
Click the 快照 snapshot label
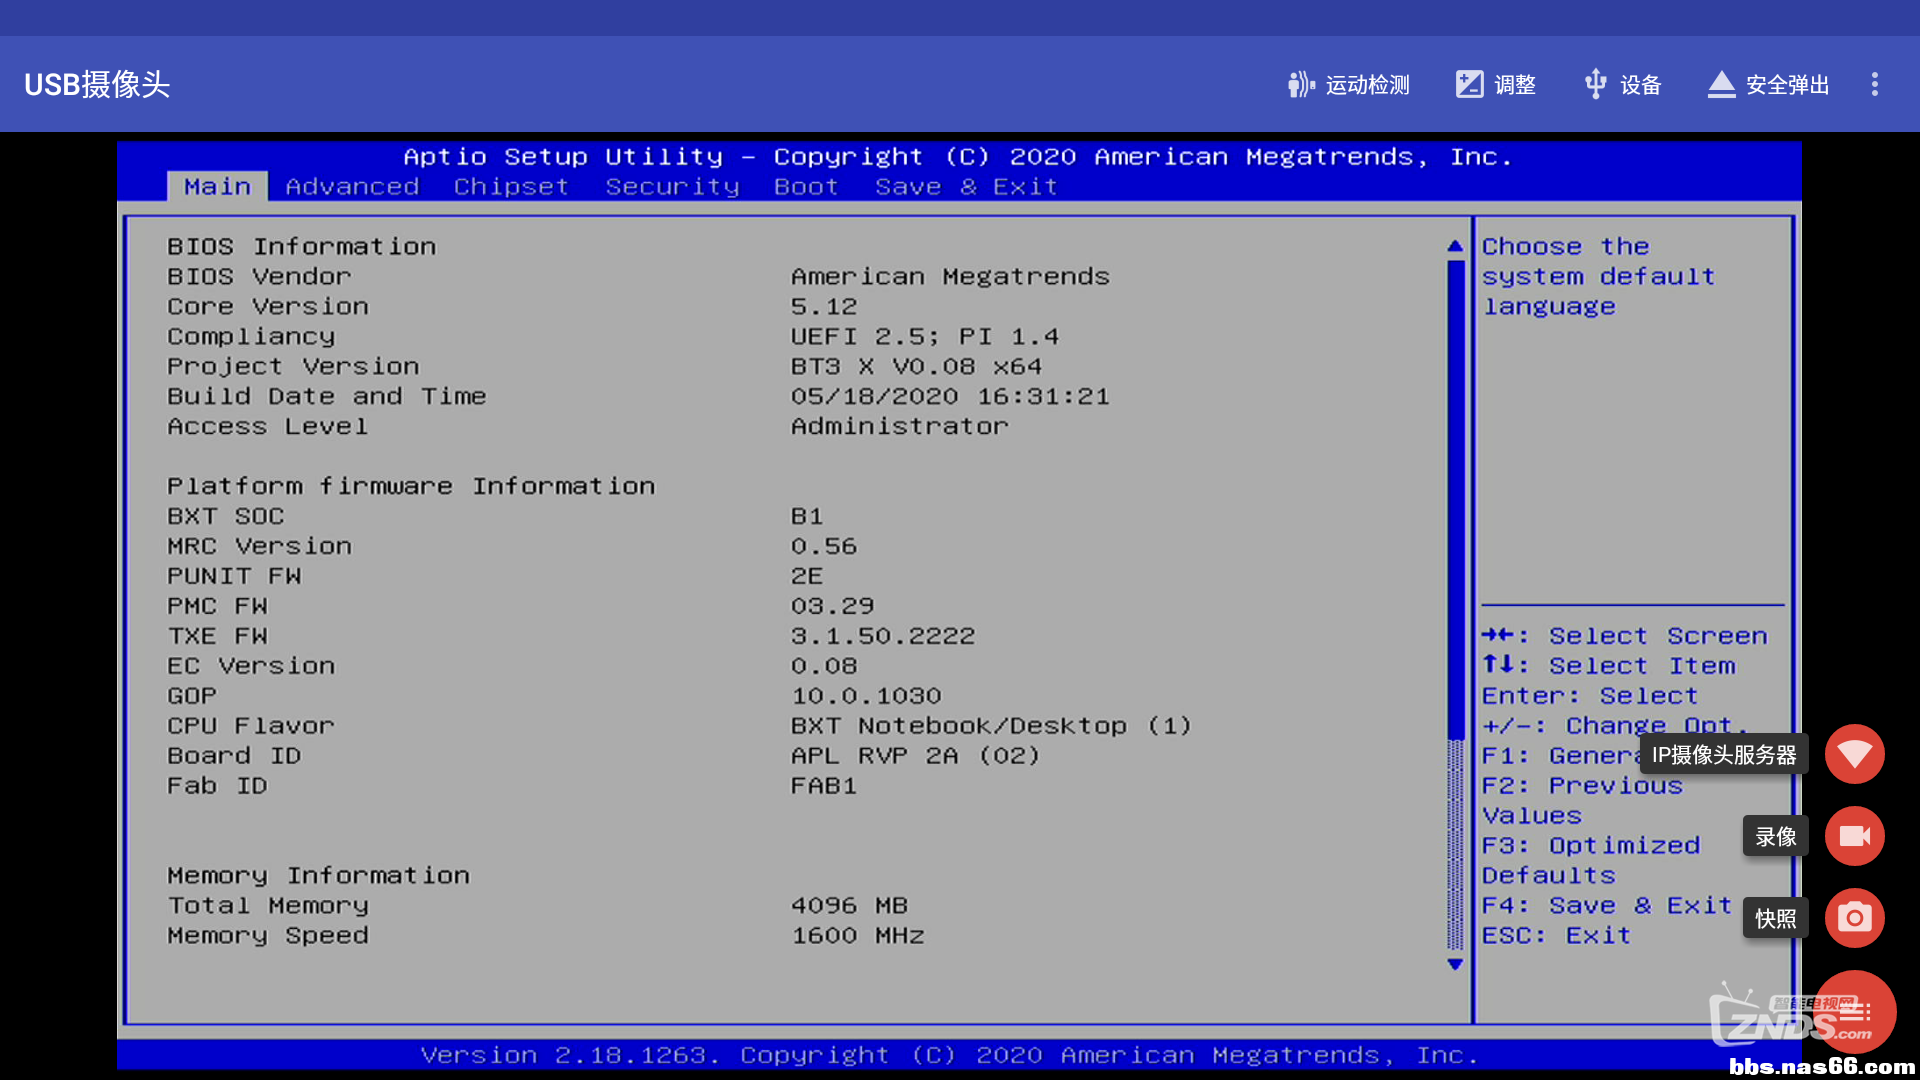pos(1775,919)
